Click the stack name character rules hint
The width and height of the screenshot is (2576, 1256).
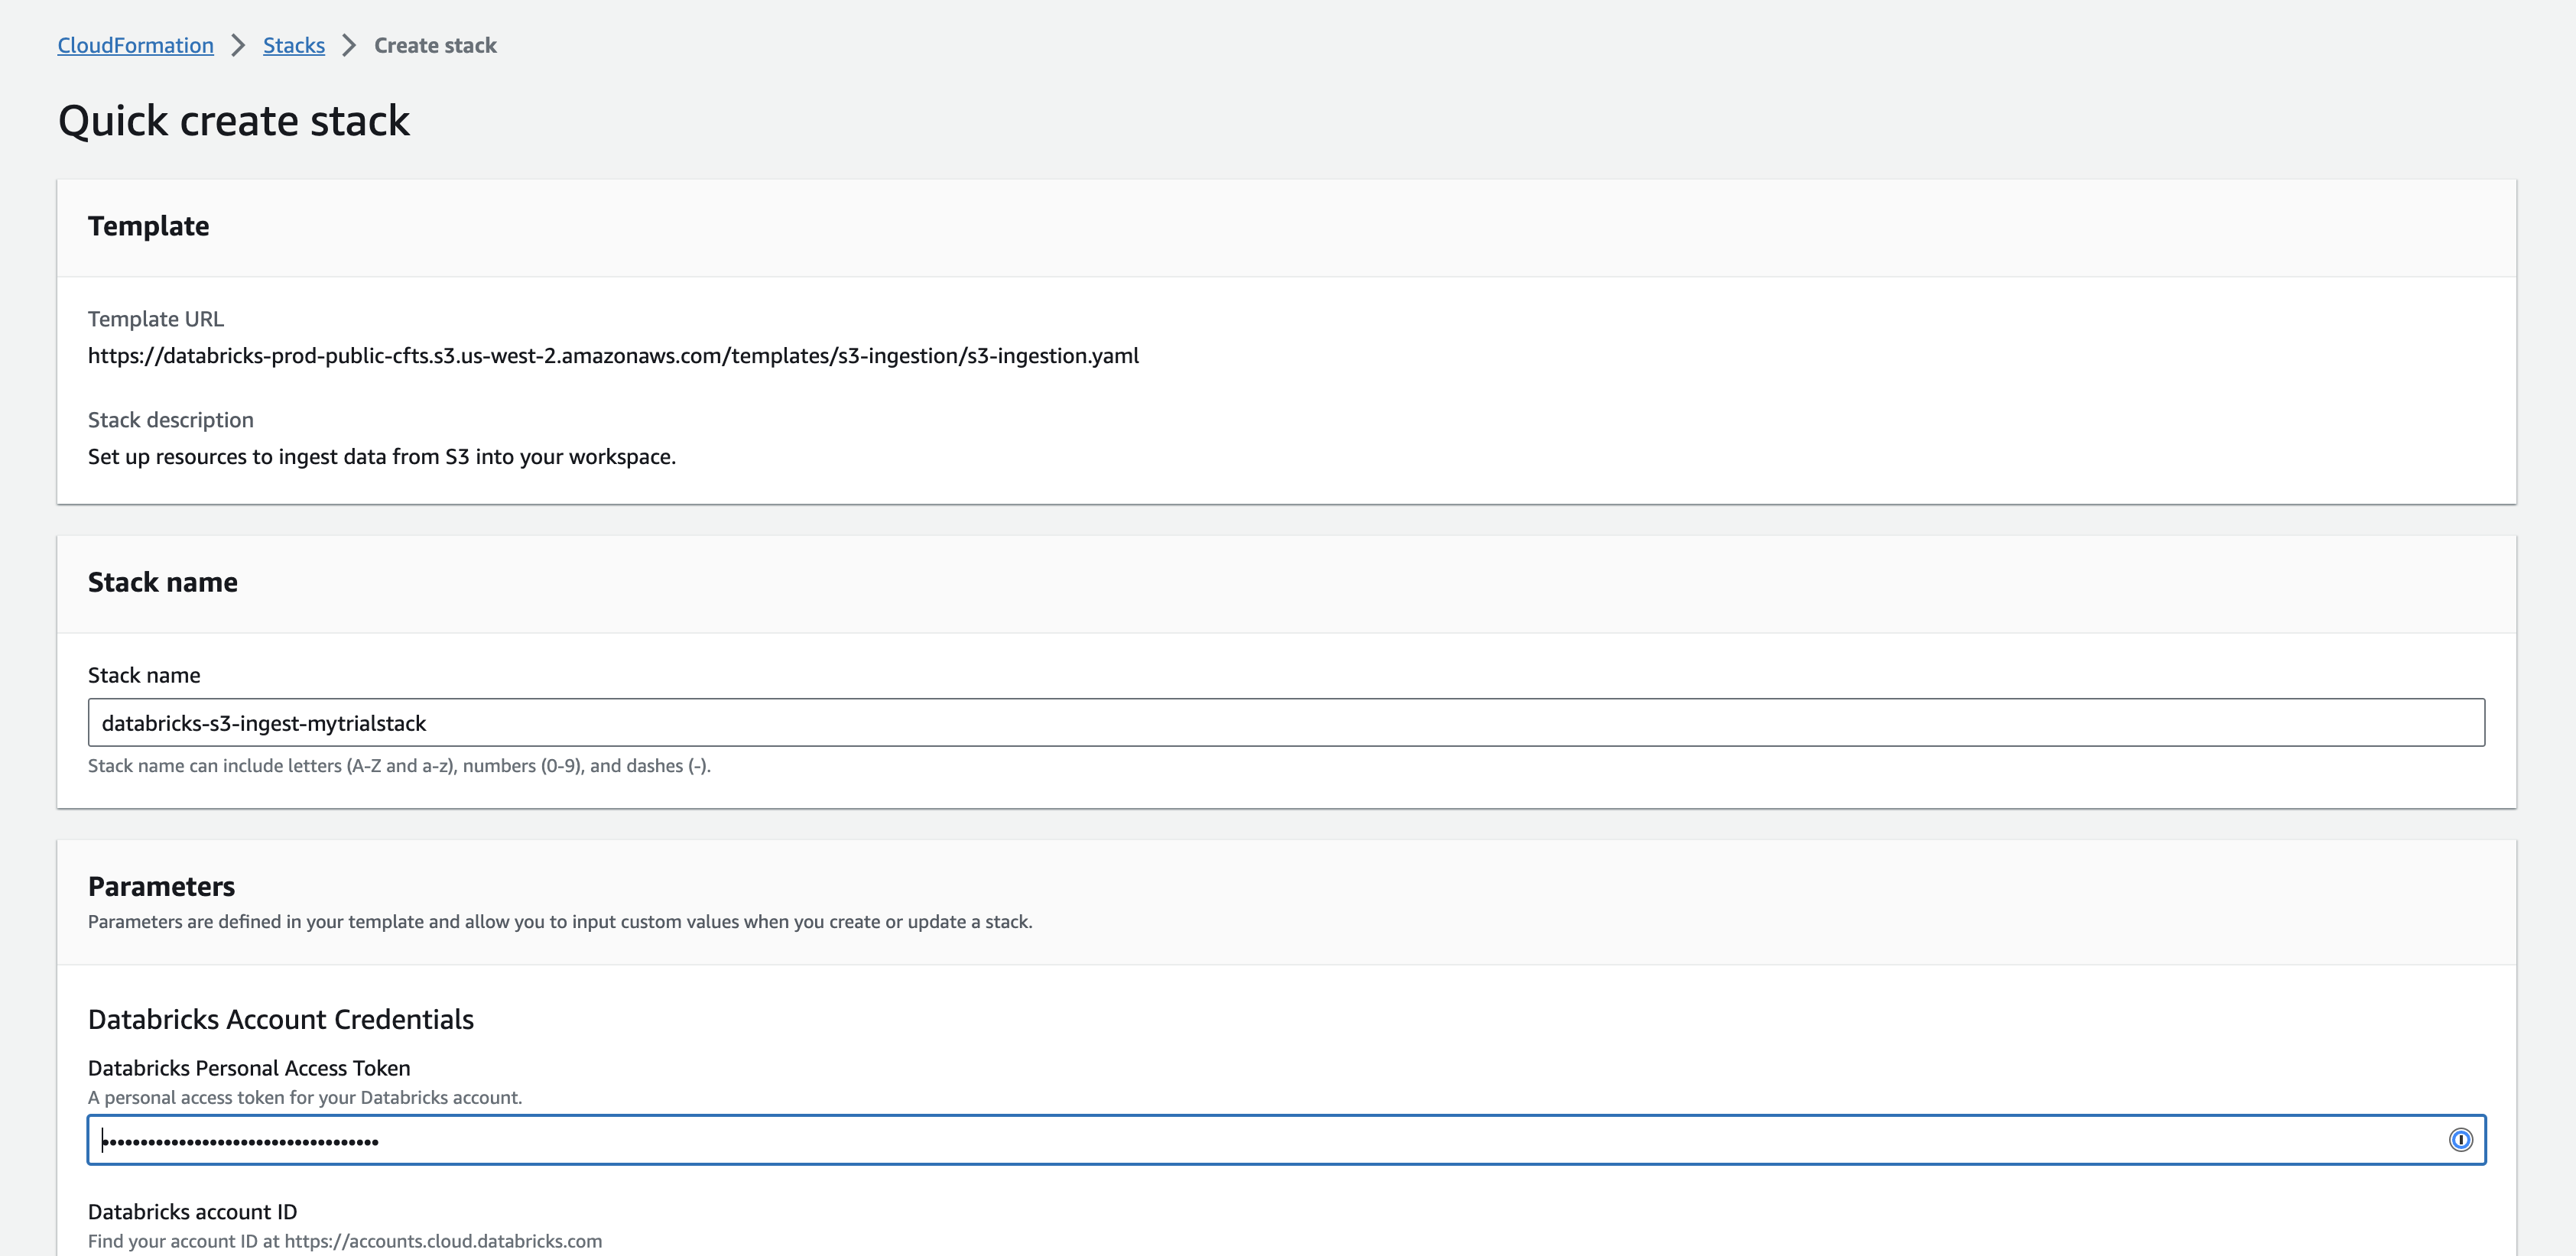[399, 766]
